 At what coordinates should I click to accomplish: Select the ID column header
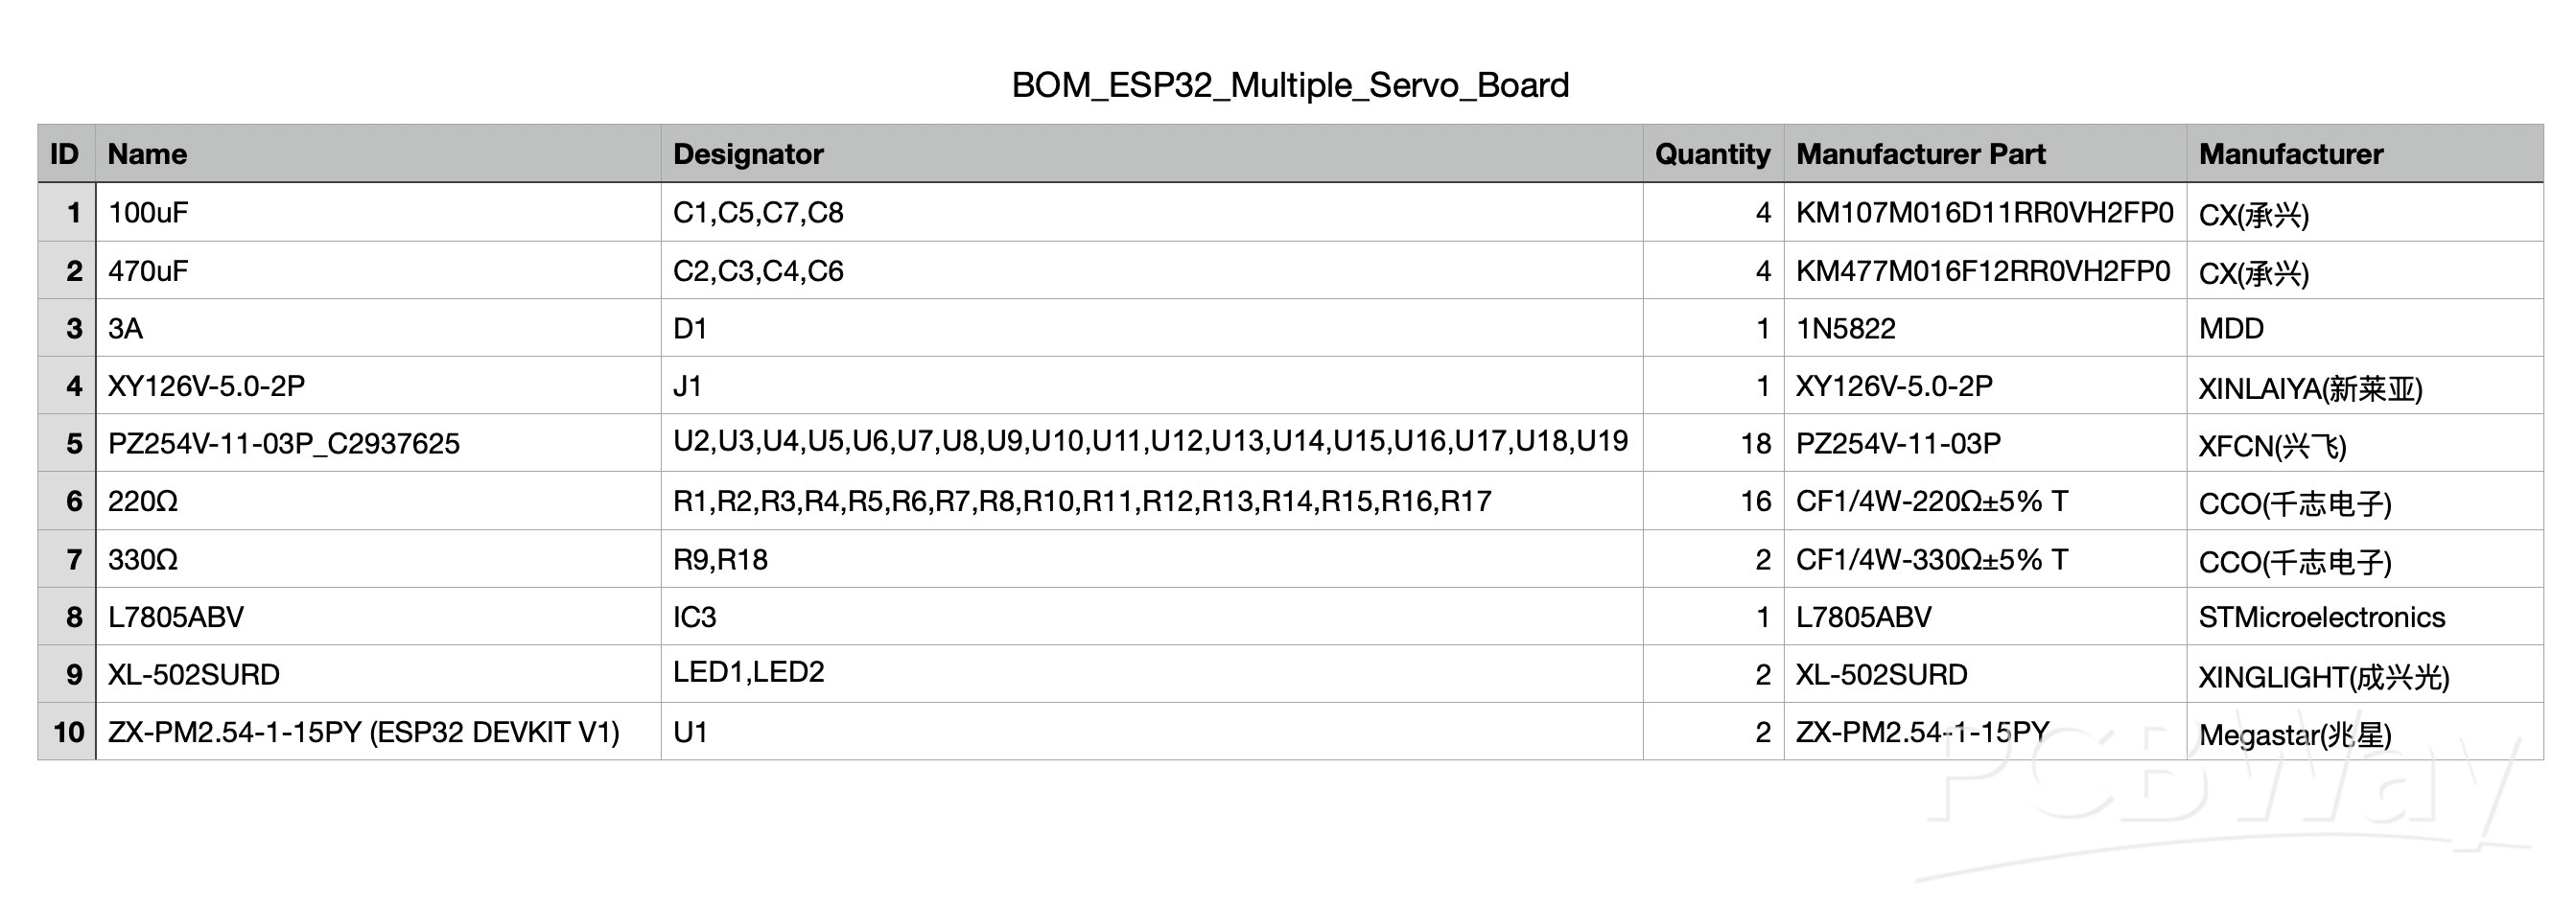tap(65, 154)
